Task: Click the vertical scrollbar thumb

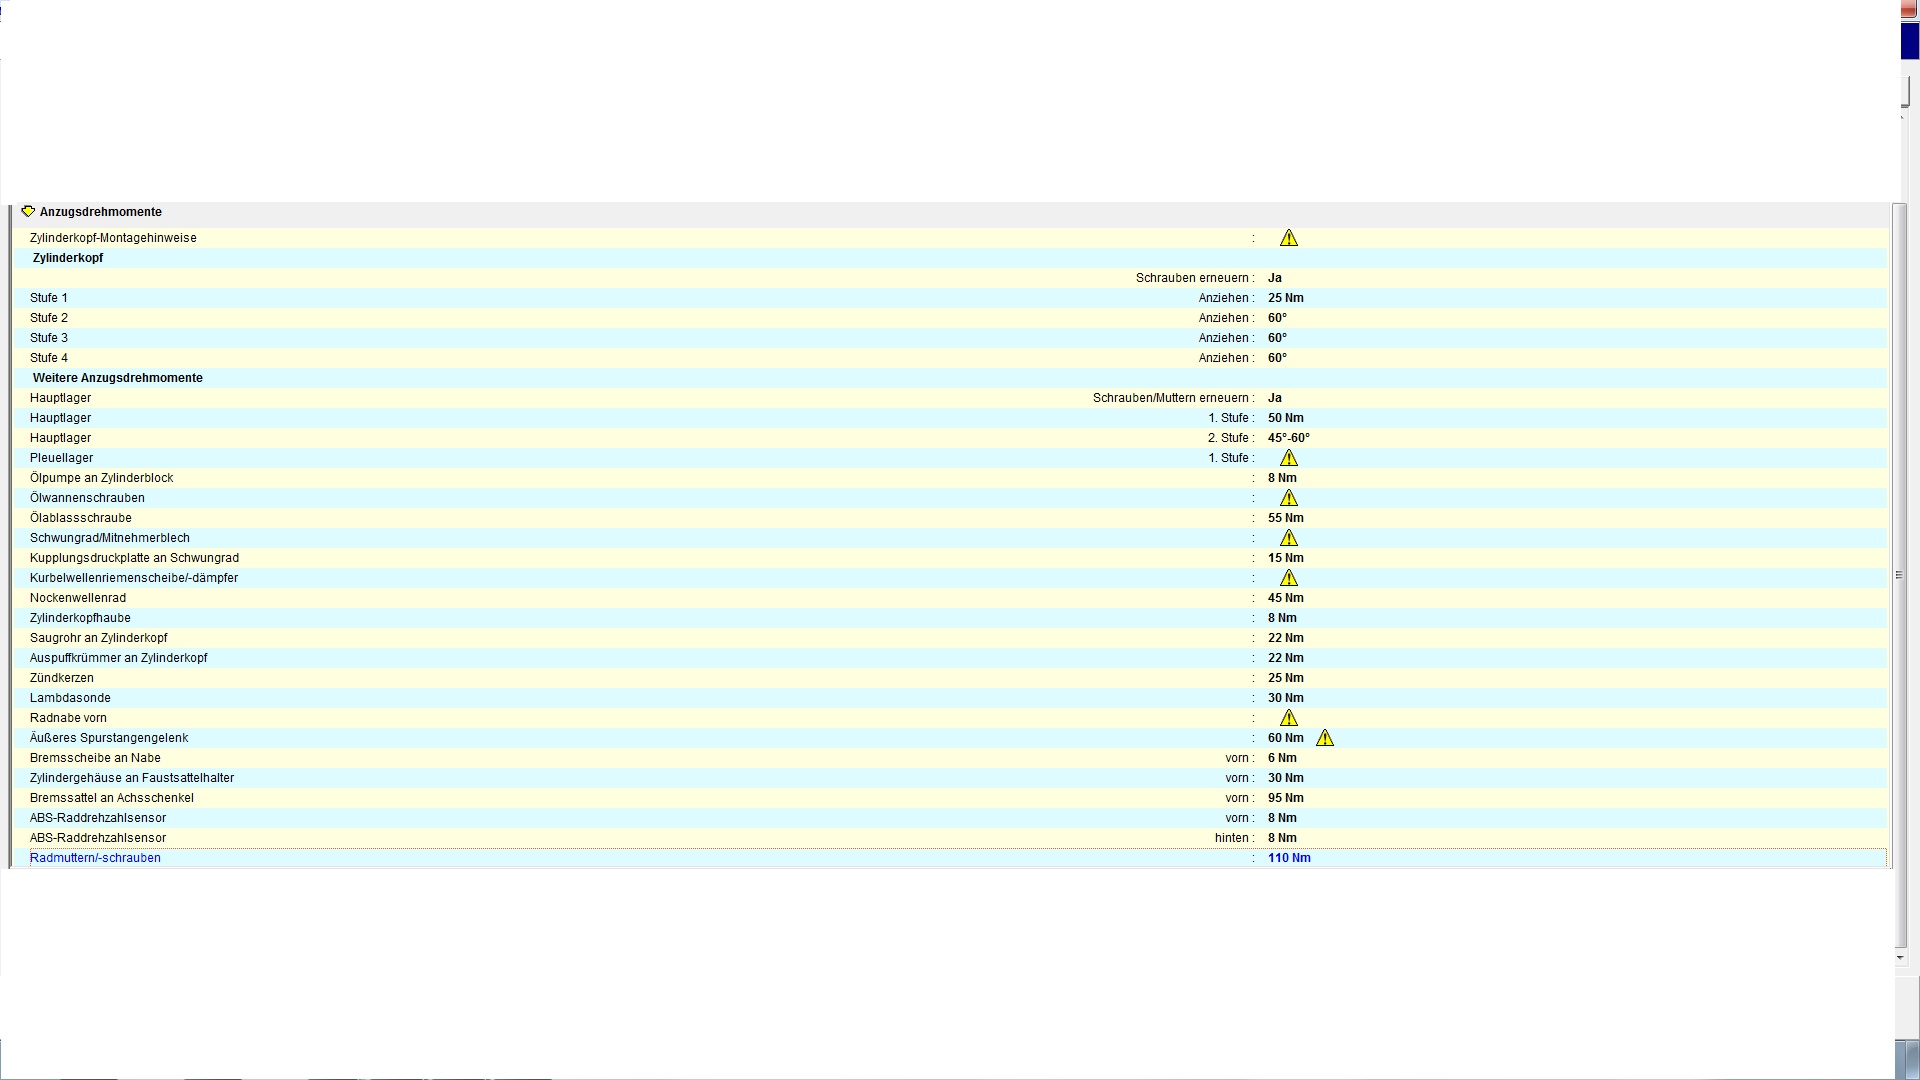Action: [1900, 575]
